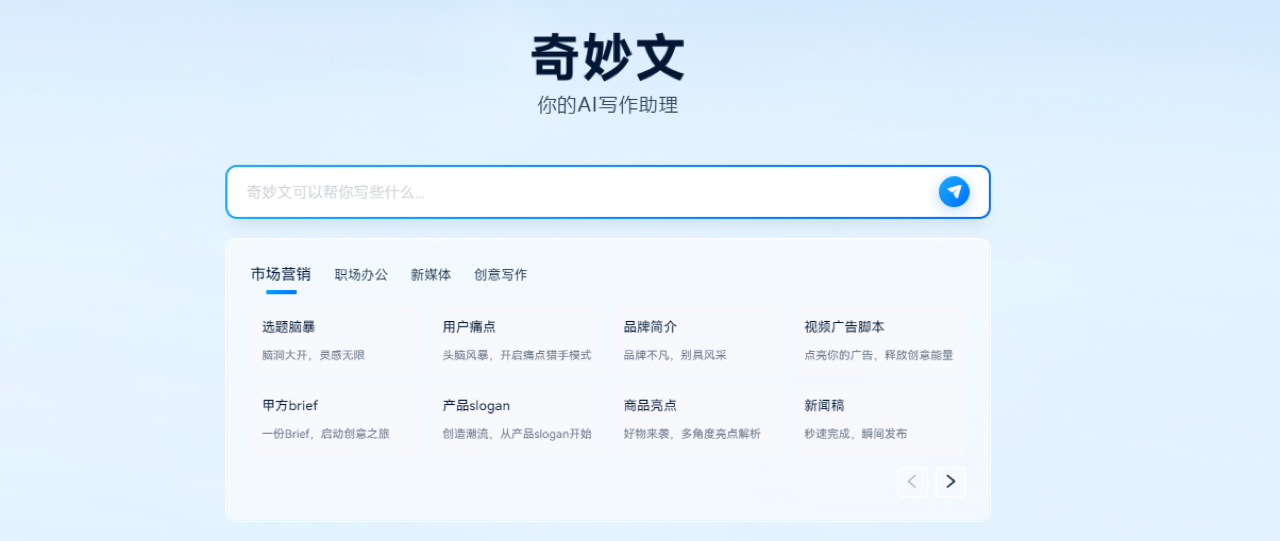The width and height of the screenshot is (1280, 541).
Task: Open the 产品slogan template card
Action: [x=518, y=419]
